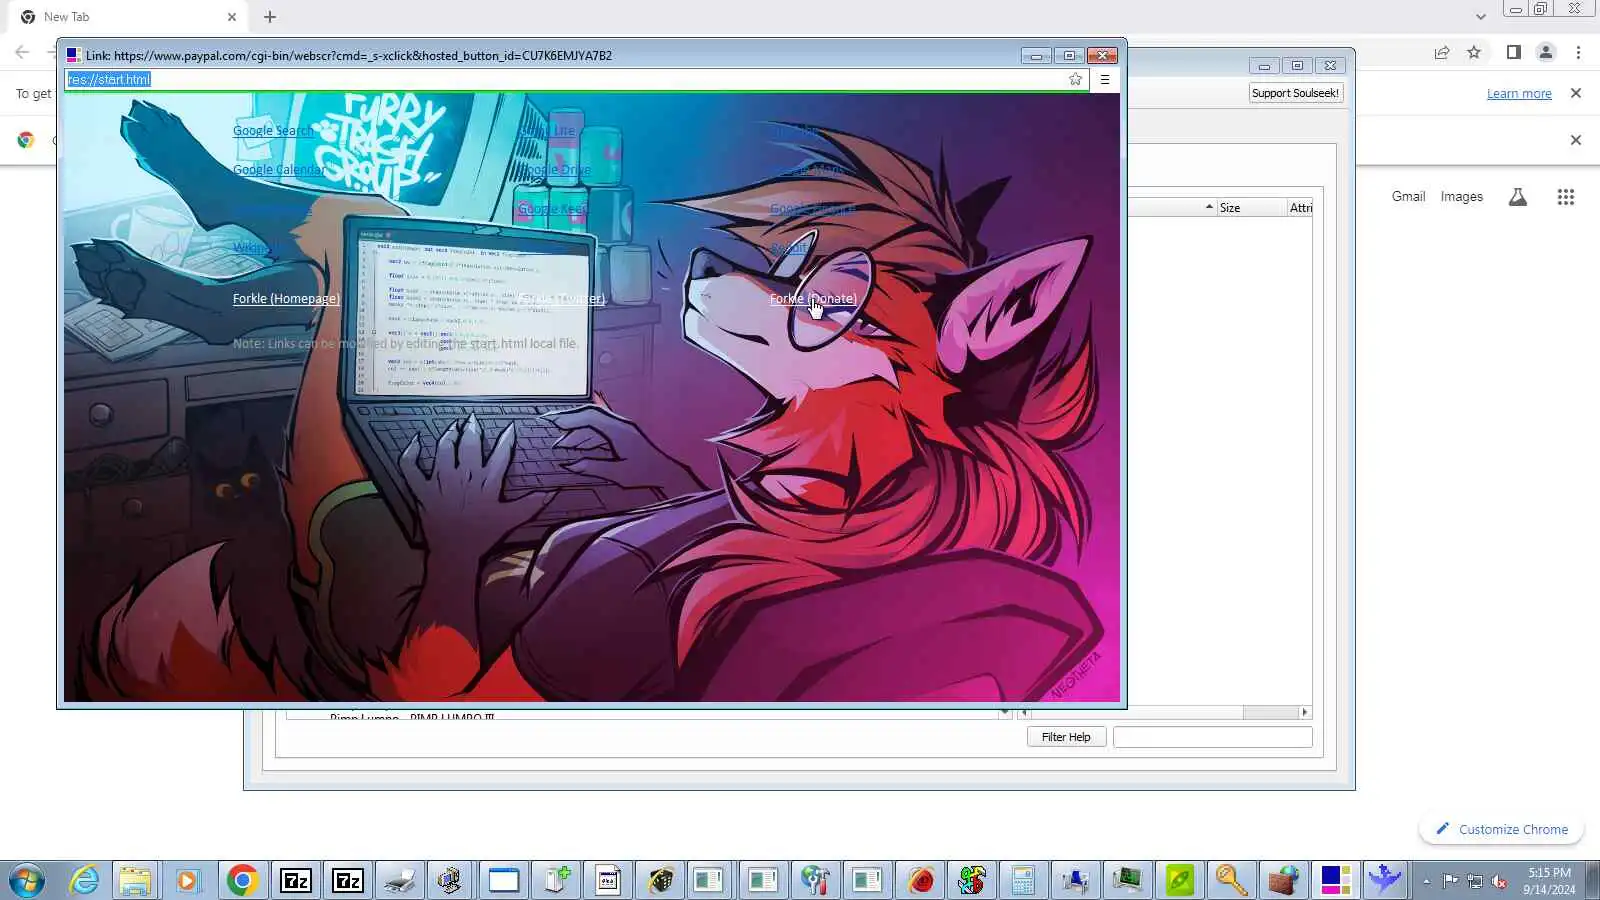The height and width of the screenshot is (900, 1600).
Task: Bookmark this tab with Chrome's star icon
Action: point(1474,53)
